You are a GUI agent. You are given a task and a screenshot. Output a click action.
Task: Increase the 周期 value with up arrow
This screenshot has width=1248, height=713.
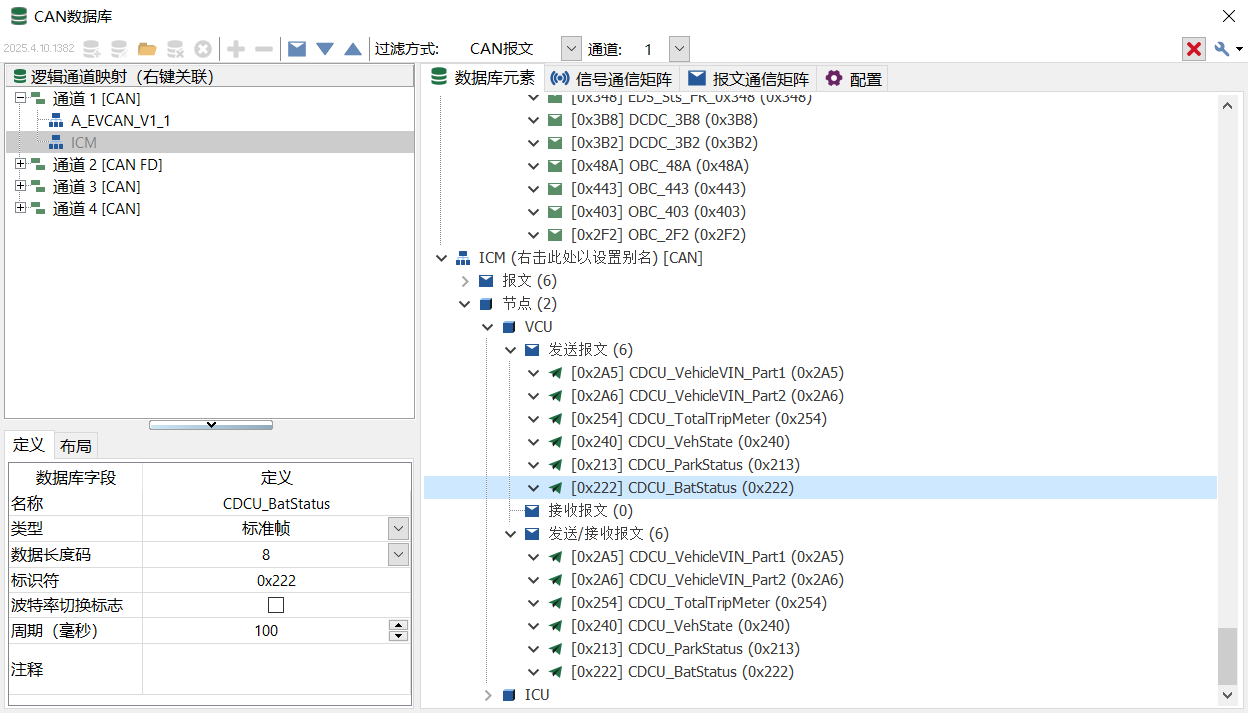click(399, 625)
